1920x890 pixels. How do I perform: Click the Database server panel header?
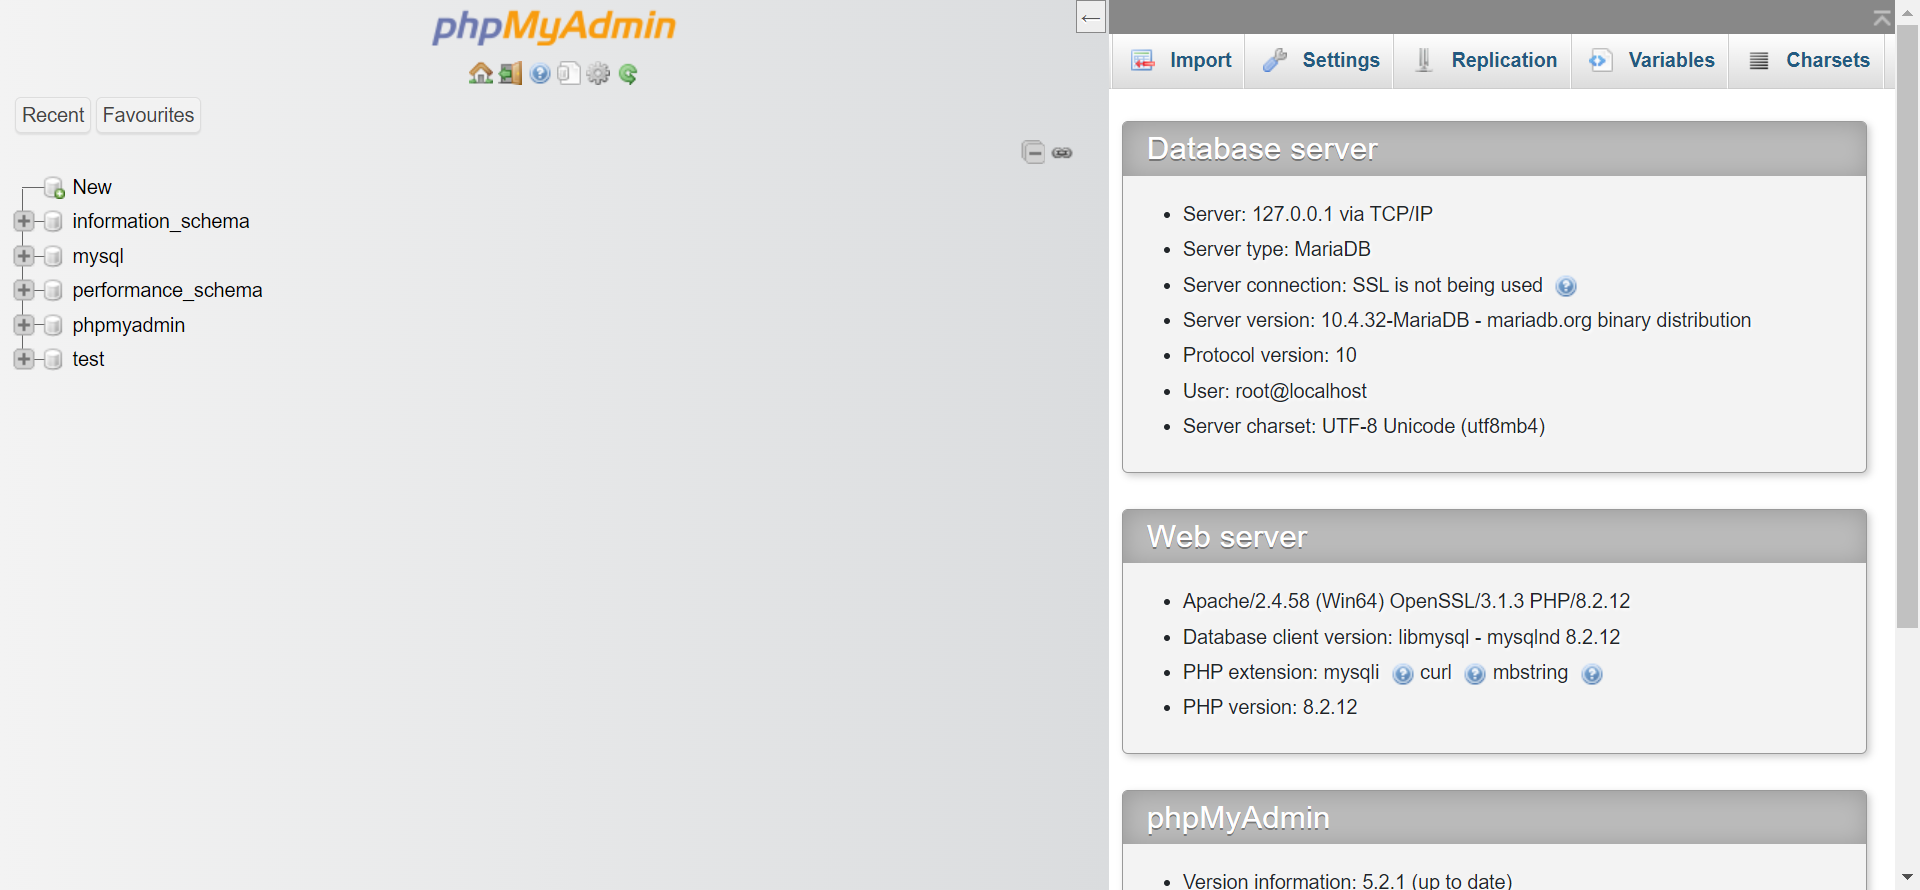pos(1494,149)
